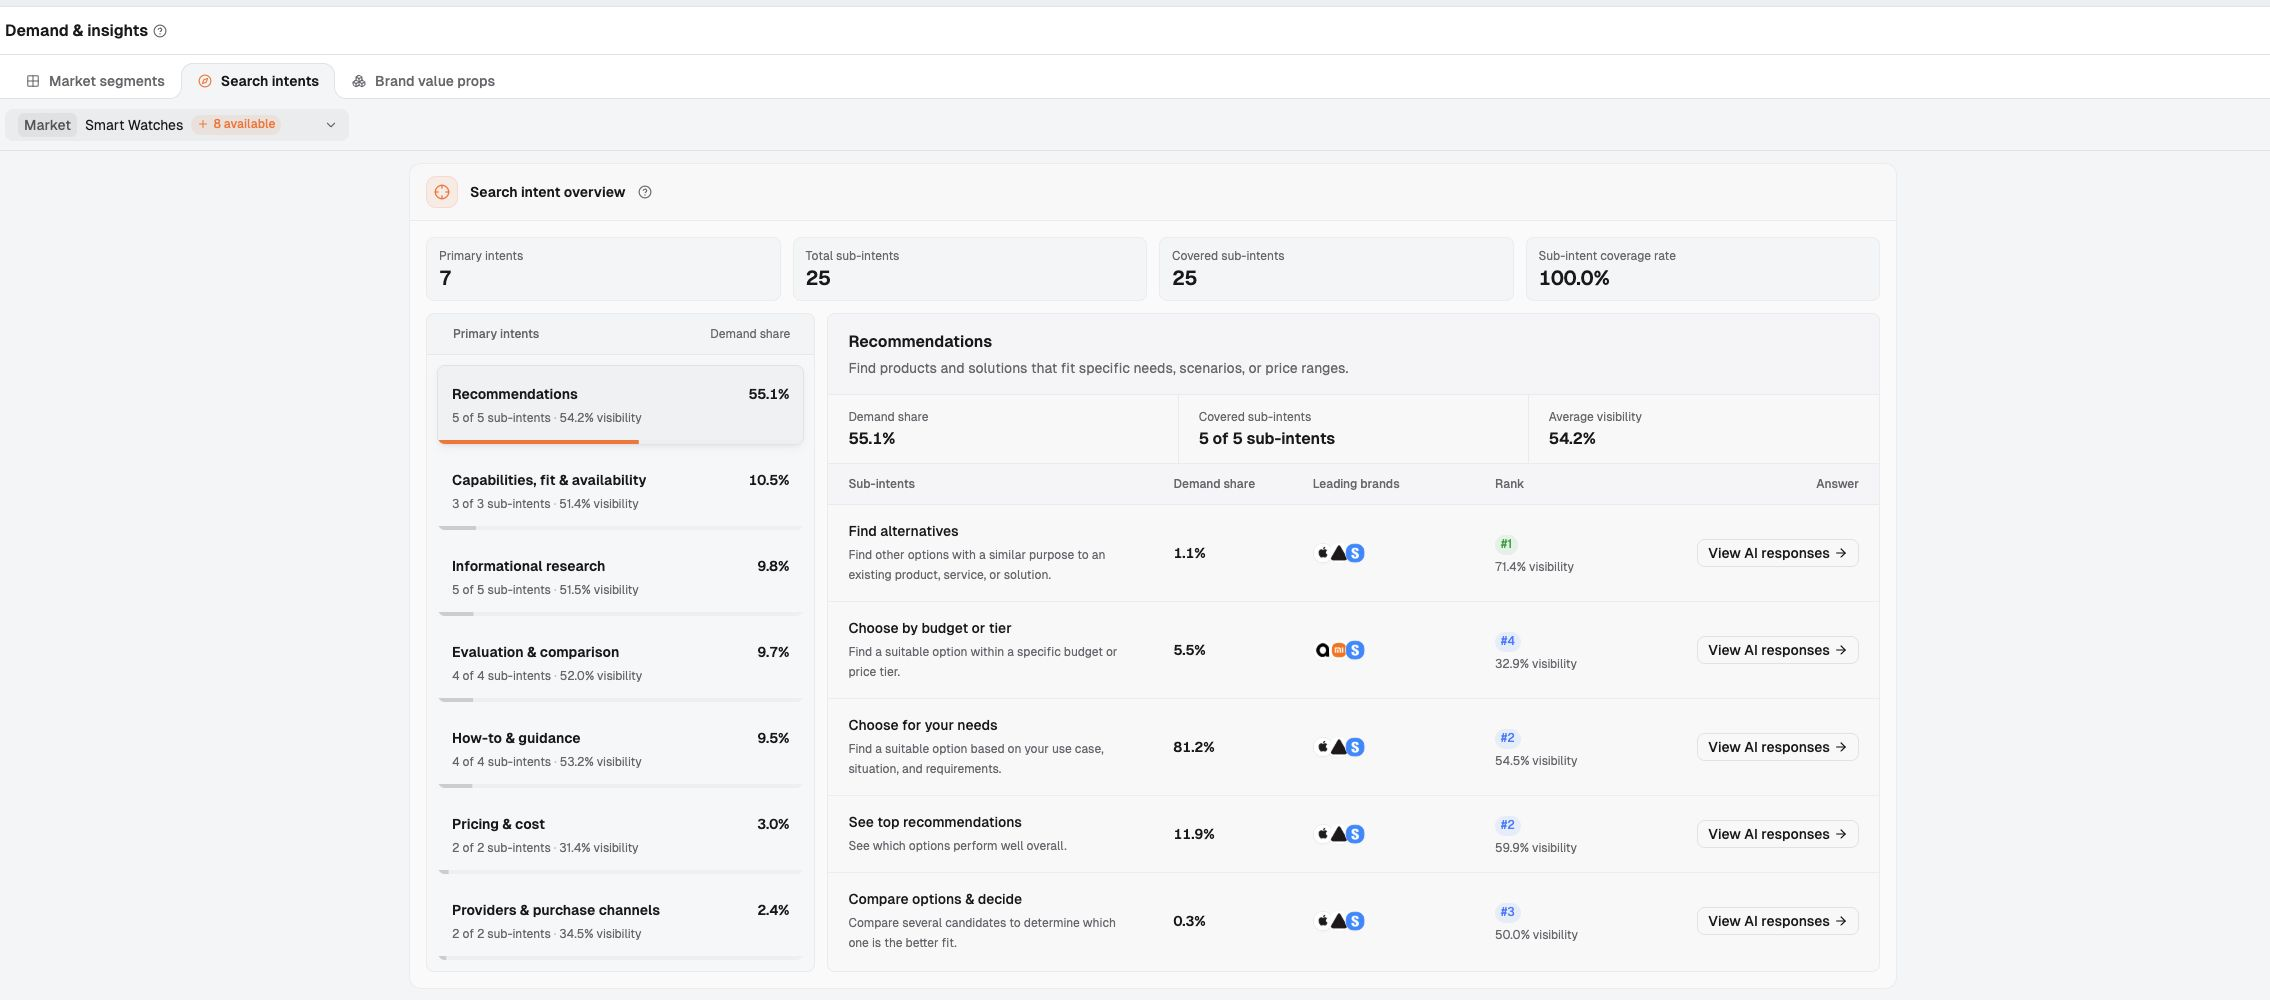Click #3 rank badge for Compare options & decide
The height and width of the screenshot is (1000, 2270).
(x=1507, y=912)
